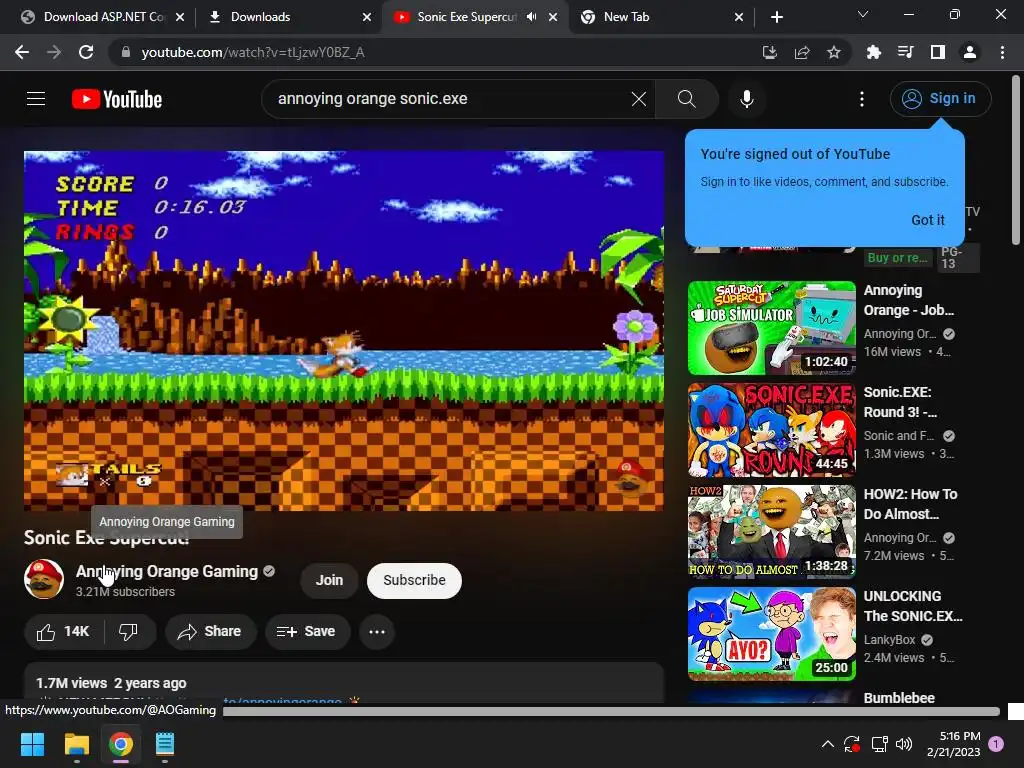
Task: Run search with magnifying glass button
Action: click(x=686, y=99)
